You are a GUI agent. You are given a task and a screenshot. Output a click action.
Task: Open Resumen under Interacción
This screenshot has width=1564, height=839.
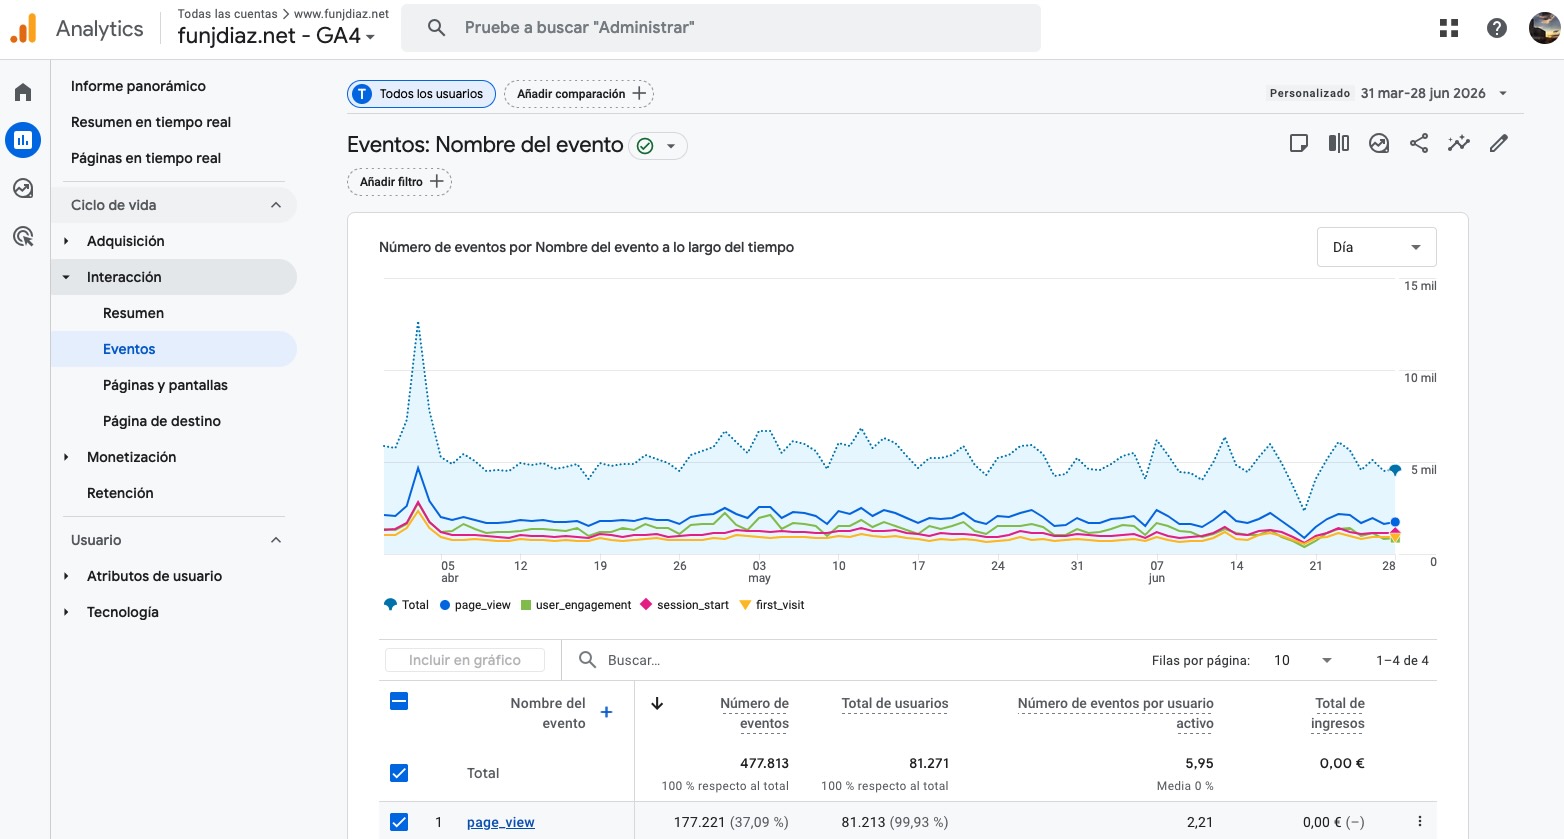pos(133,313)
